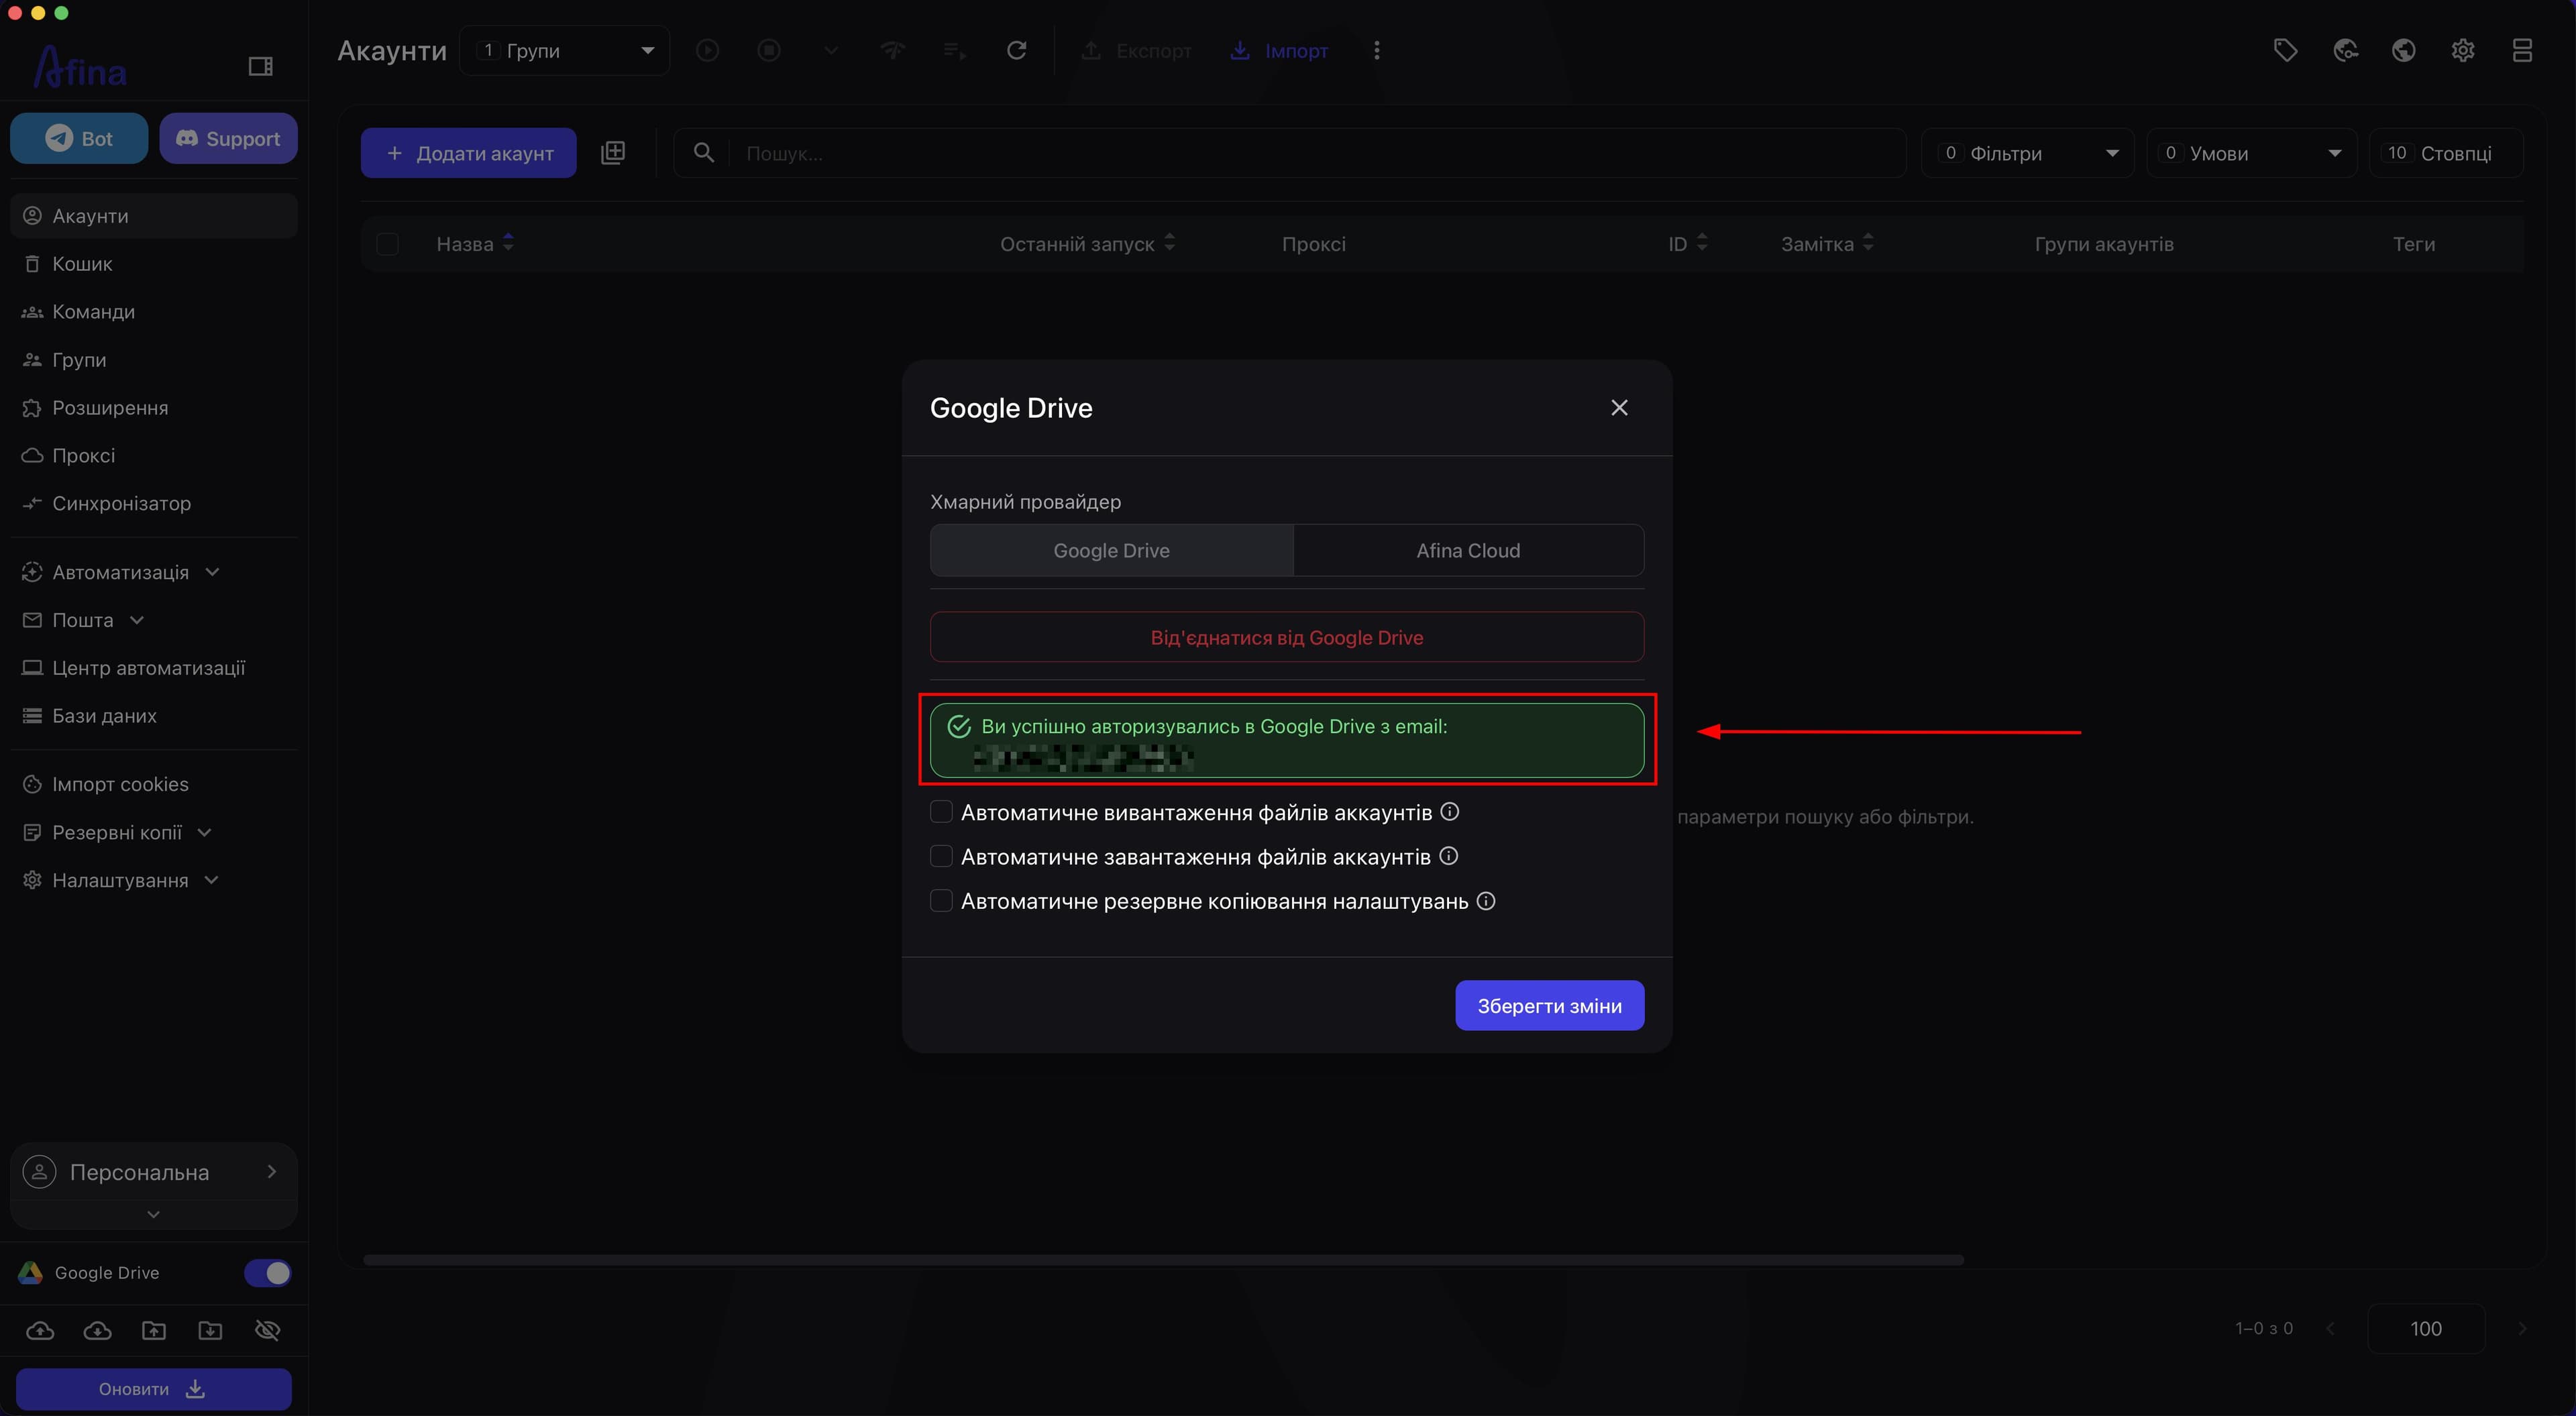Switch to the Afina Cloud provider tab
Viewport: 2576px width, 1416px height.
tap(1468, 551)
